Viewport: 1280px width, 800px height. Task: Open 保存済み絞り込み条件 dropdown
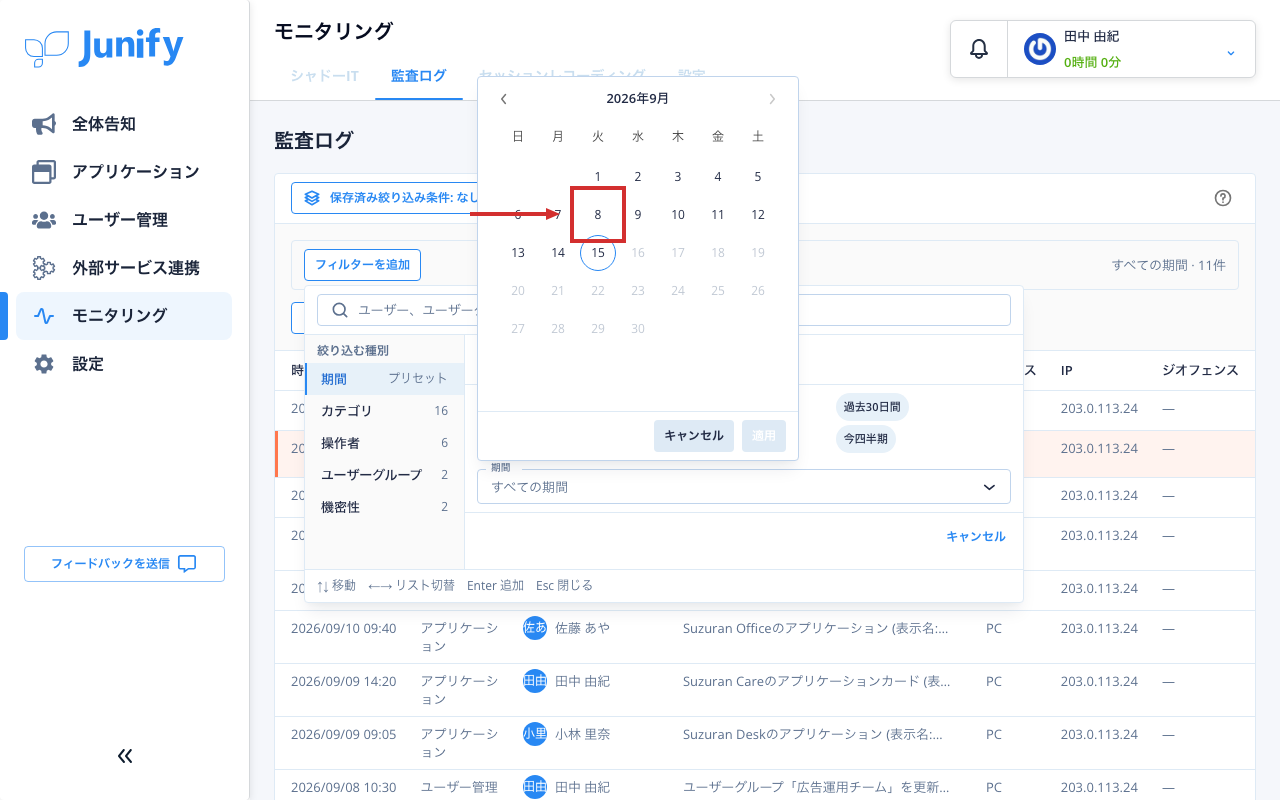pyautogui.click(x=386, y=198)
